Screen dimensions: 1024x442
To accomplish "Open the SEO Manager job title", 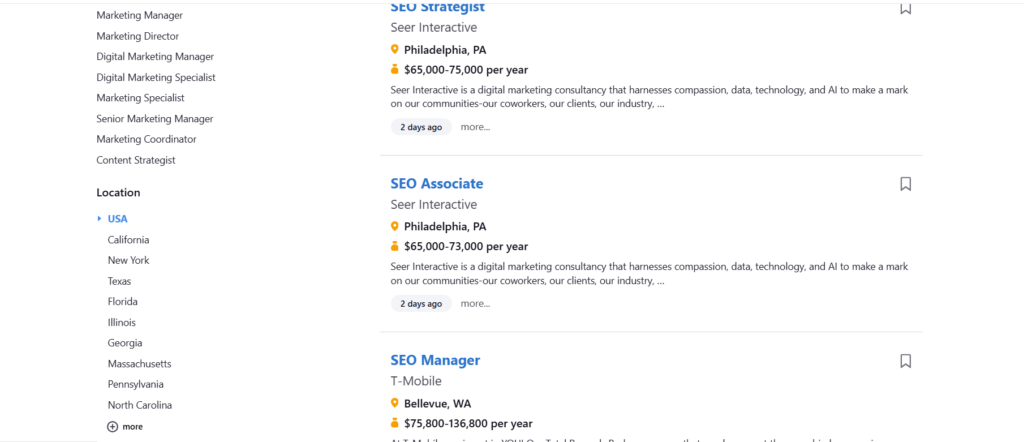I will coord(435,360).
